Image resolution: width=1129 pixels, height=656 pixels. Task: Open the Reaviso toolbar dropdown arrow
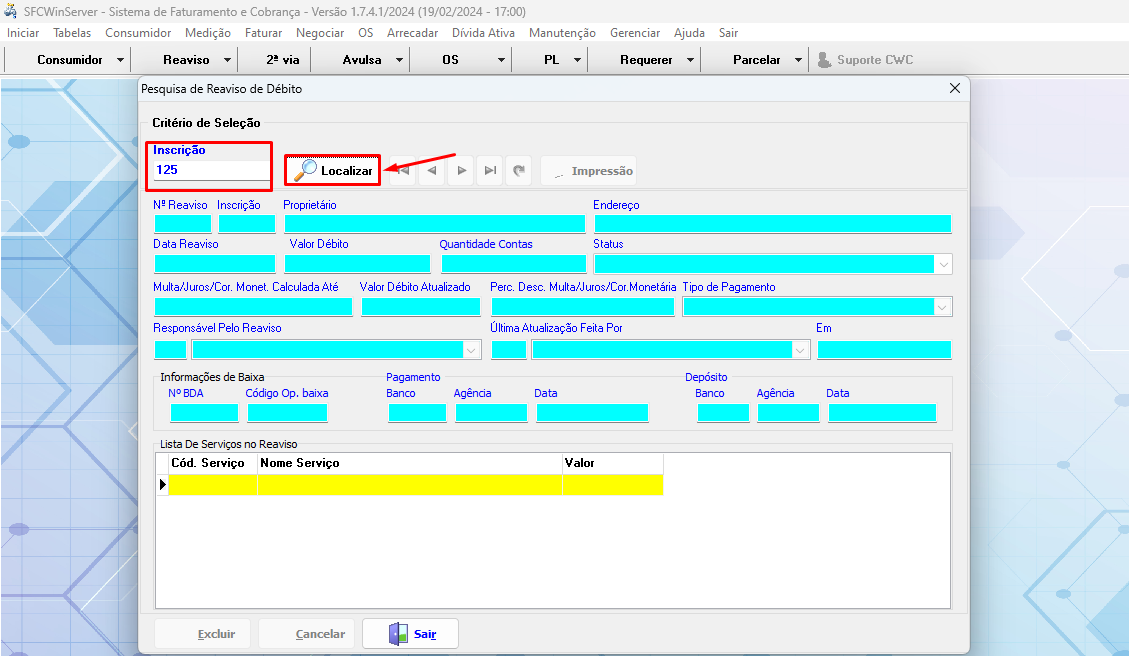[228, 60]
